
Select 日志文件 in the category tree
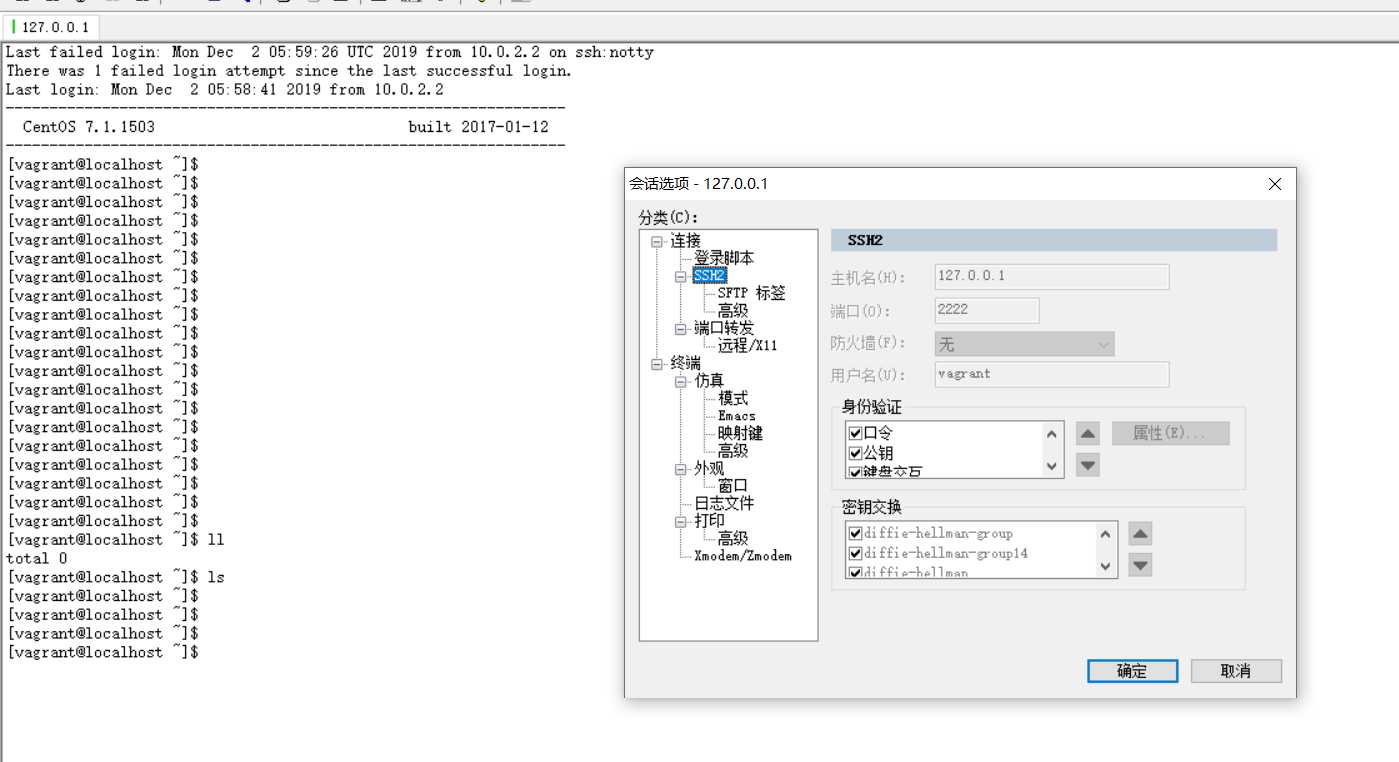coord(724,503)
